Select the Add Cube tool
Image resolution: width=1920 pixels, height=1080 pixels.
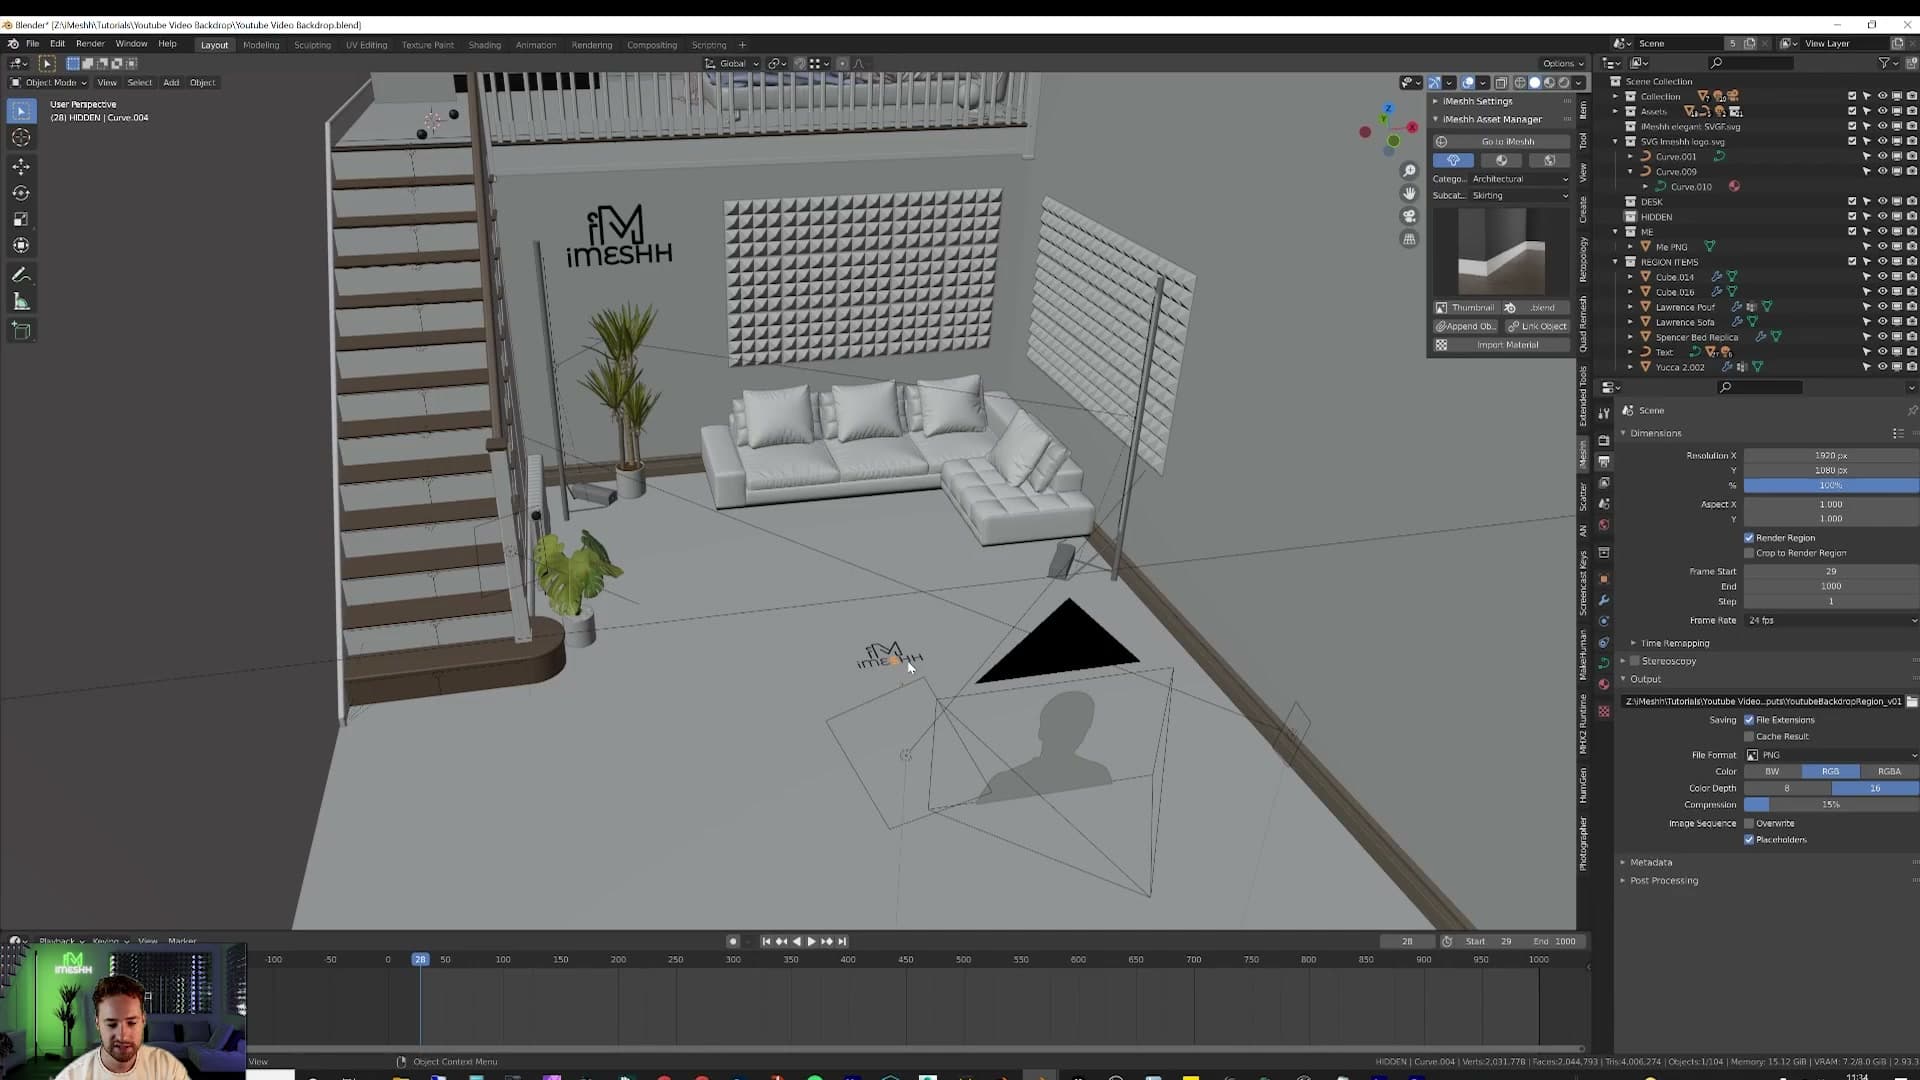click(x=21, y=331)
